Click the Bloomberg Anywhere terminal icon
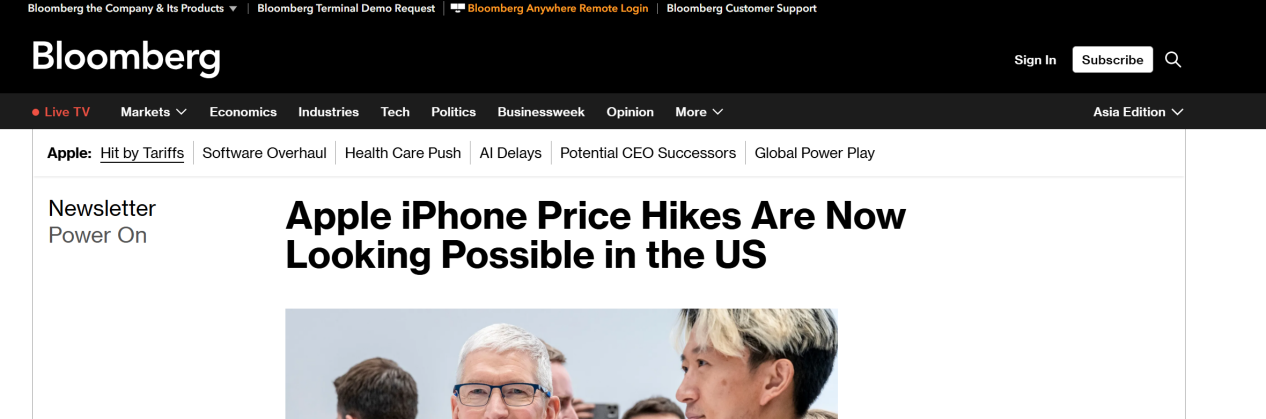This screenshot has width=1266, height=419. [458, 8]
